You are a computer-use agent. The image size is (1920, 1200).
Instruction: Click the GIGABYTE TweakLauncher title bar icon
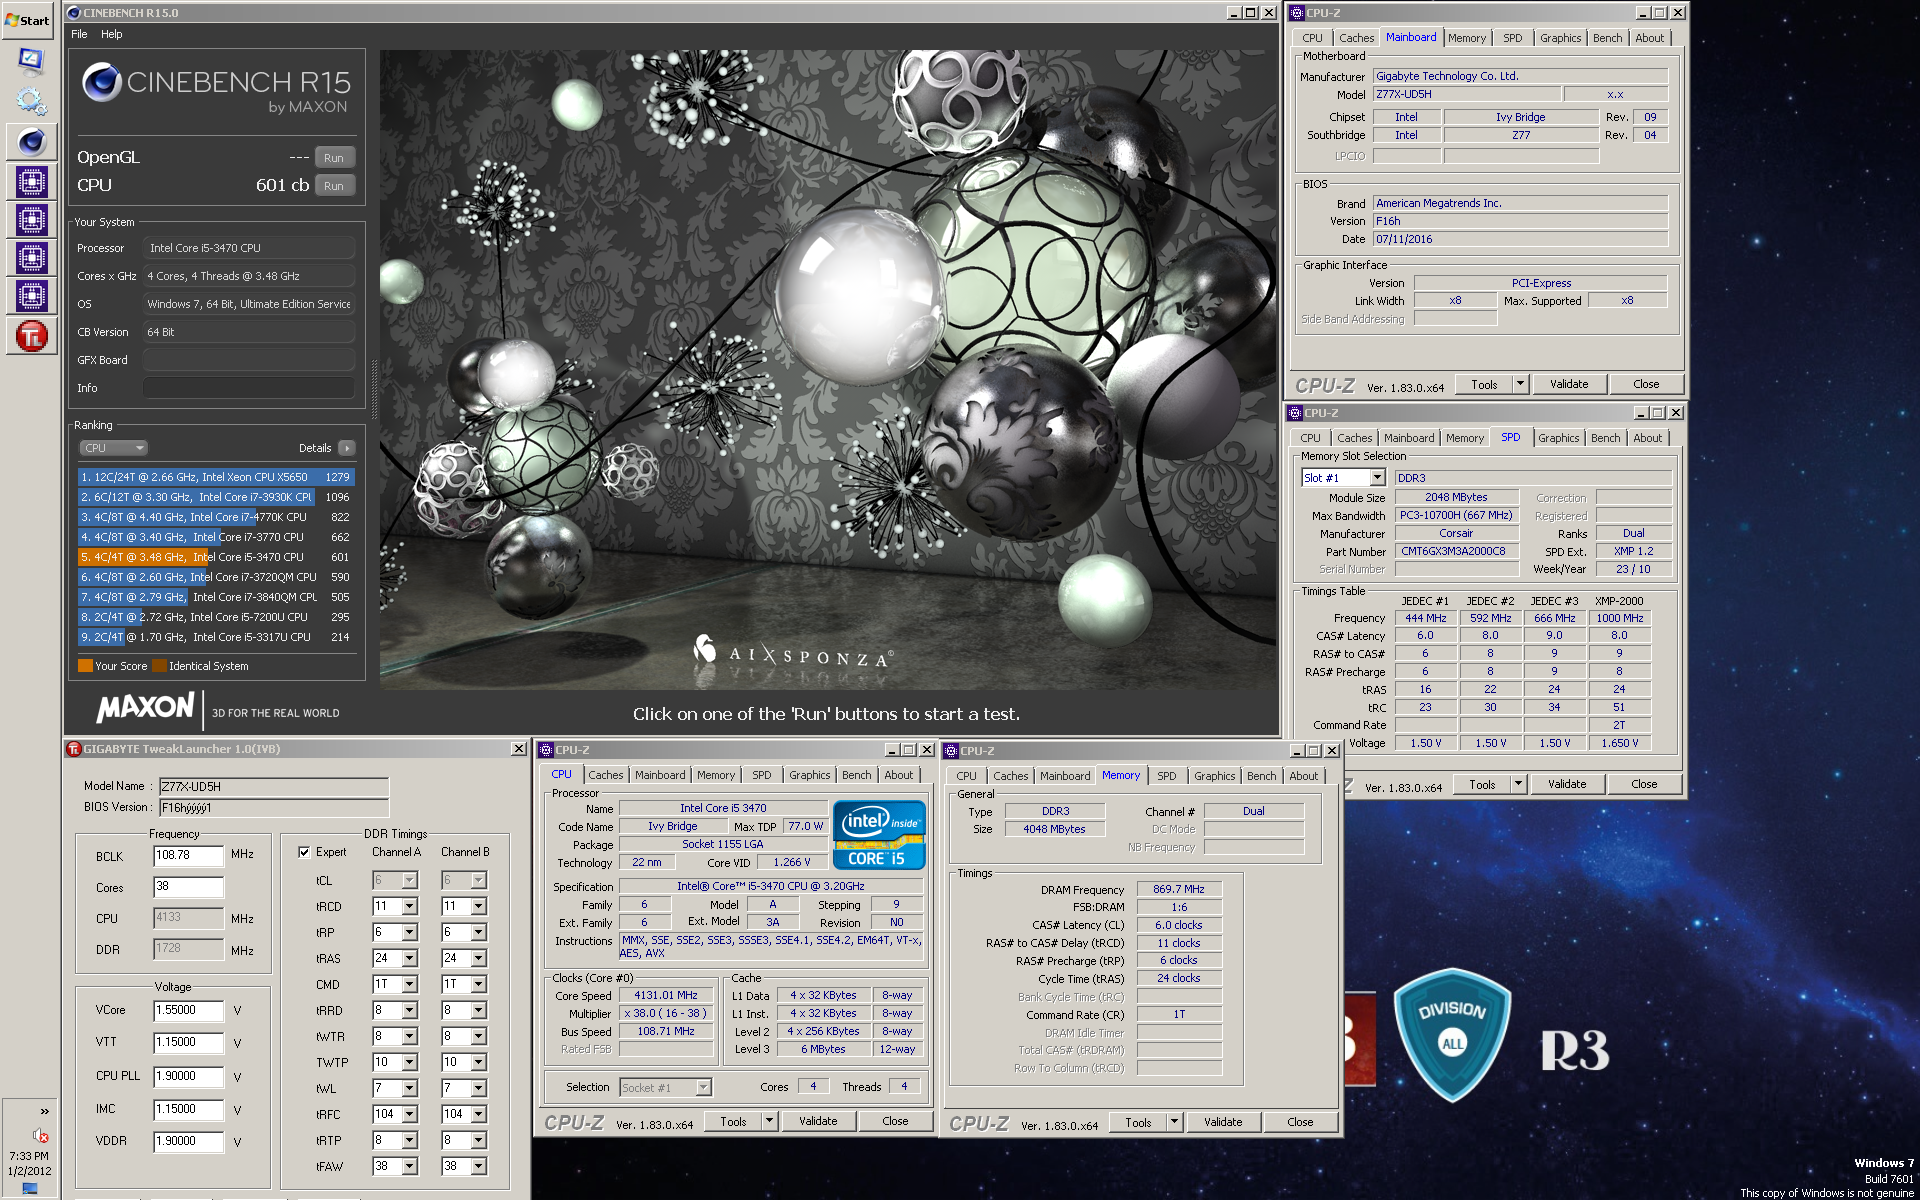74,749
